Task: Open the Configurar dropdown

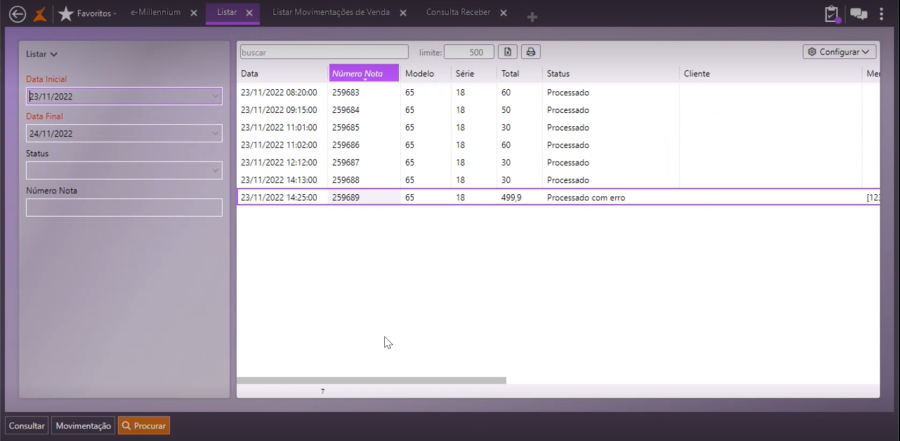Action: [x=839, y=52]
